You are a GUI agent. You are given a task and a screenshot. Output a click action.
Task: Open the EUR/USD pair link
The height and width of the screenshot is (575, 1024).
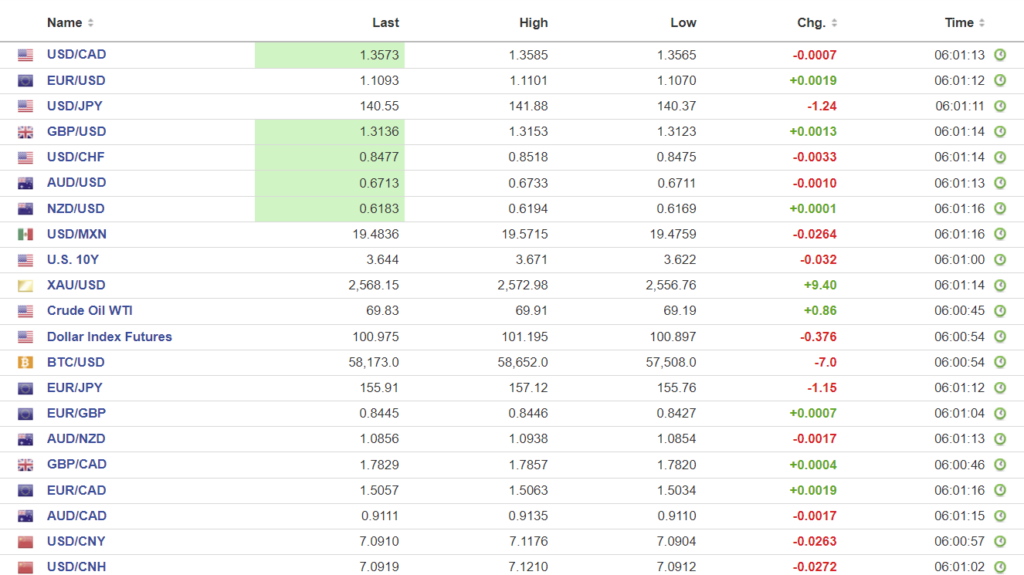pos(76,80)
